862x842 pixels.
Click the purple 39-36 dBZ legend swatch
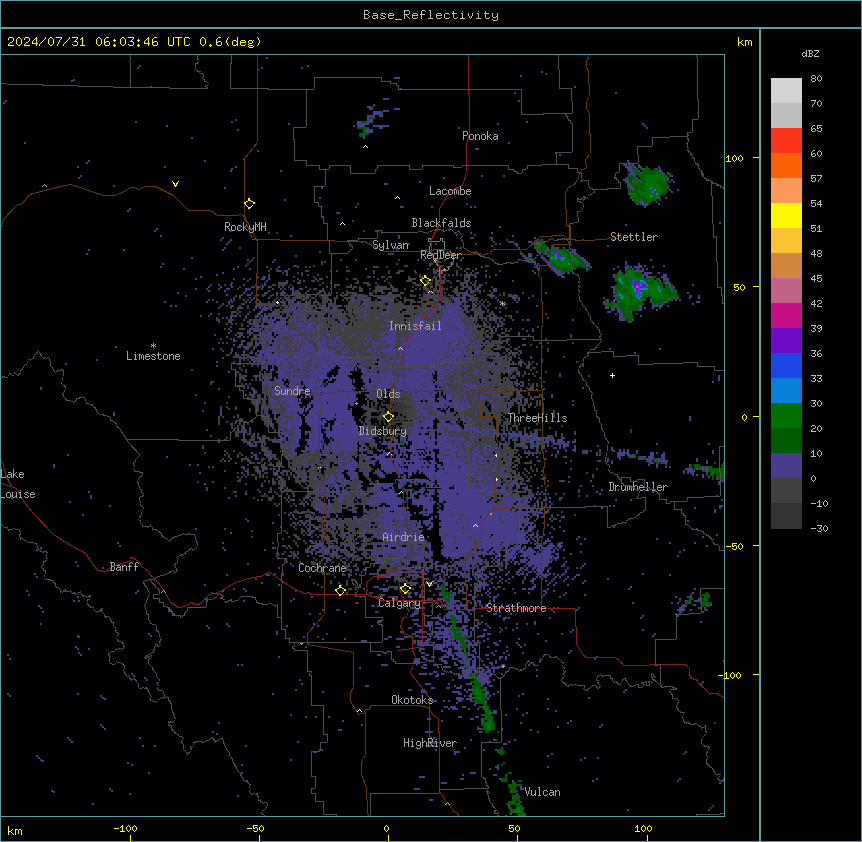(786, 341)
